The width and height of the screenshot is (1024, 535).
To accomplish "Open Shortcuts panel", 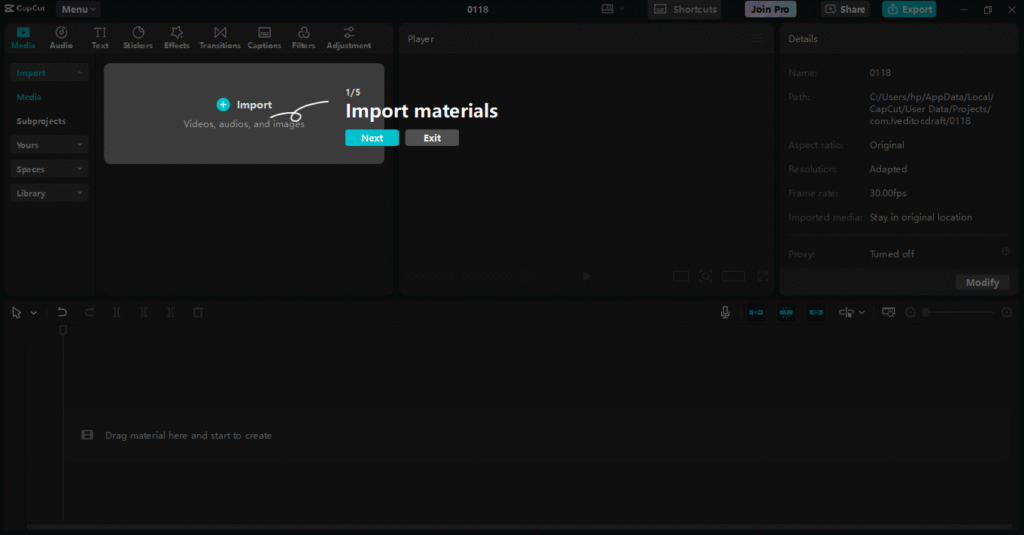I will click(685, 9).
